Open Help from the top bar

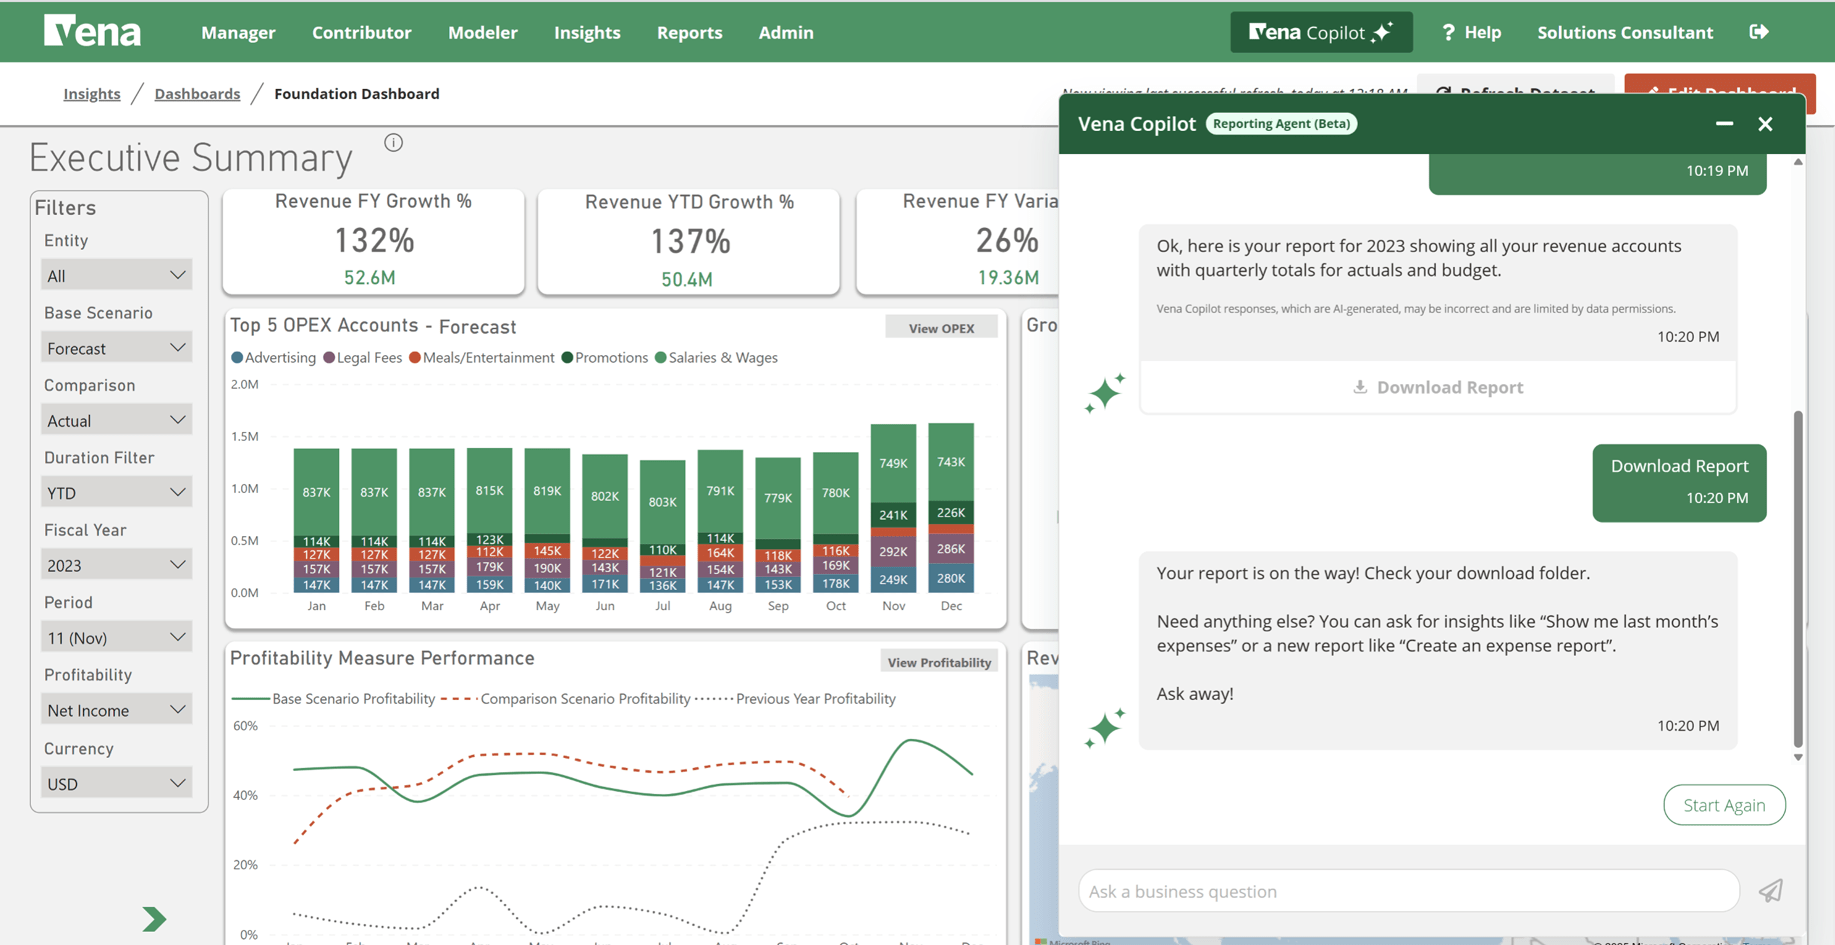1471,32
